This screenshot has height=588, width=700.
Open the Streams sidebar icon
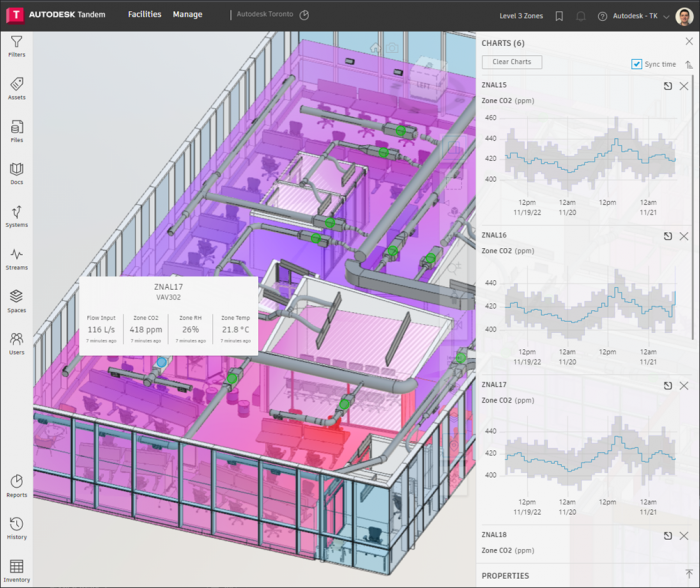[x=17, y=259]
